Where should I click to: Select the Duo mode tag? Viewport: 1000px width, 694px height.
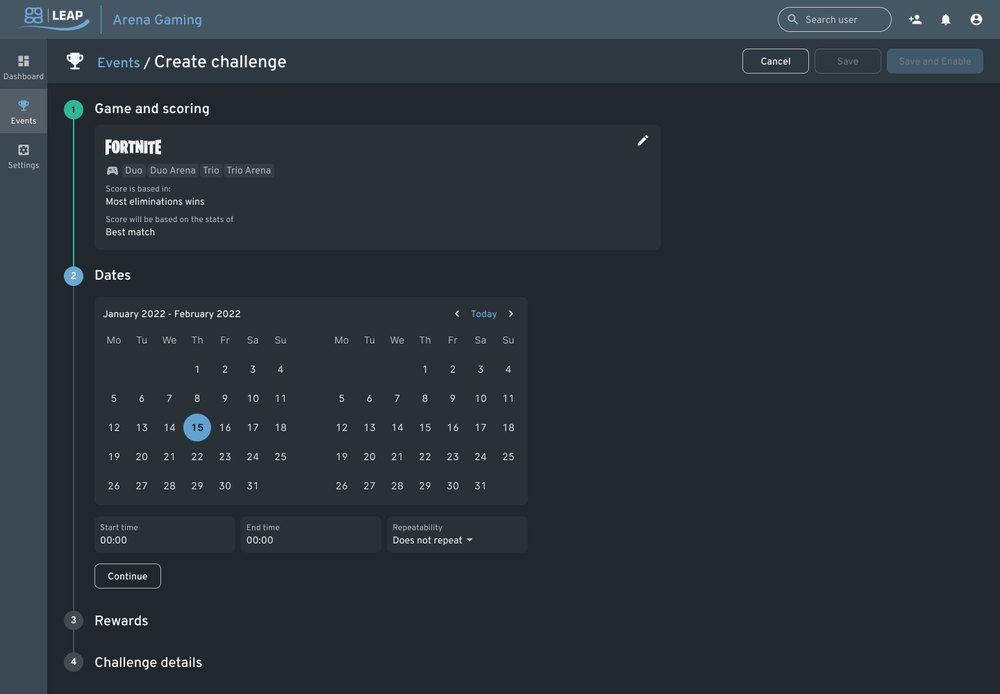134,170
